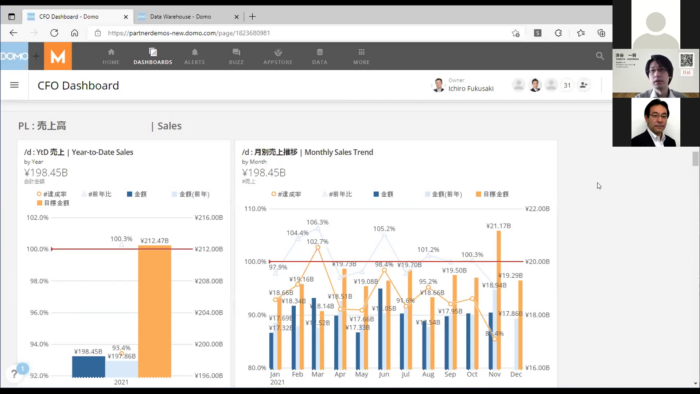Open Data in Domo navigation

click(x=320, y=57)
